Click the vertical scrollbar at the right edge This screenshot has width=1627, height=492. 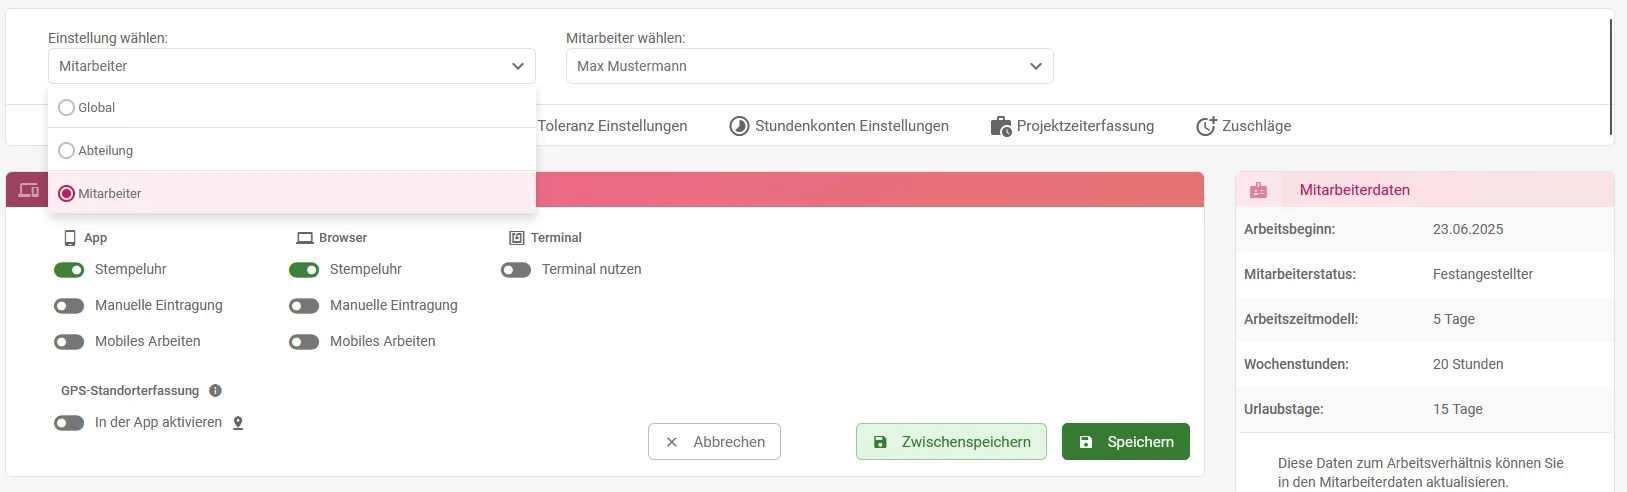pos(1611,76)
